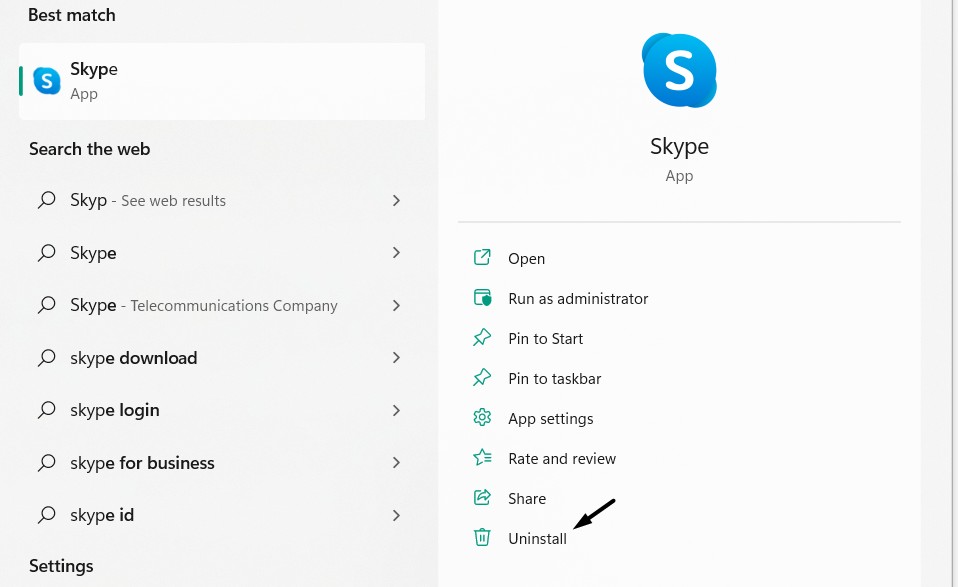Click the Rate and review star icon
958x587 pixels.
tap(482, 458)
